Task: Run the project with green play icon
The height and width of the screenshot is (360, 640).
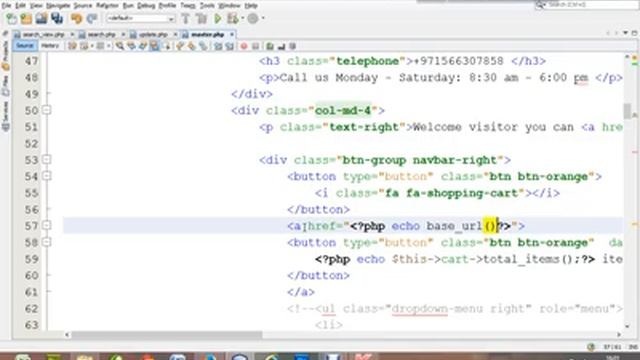Action: click(218, 18)
